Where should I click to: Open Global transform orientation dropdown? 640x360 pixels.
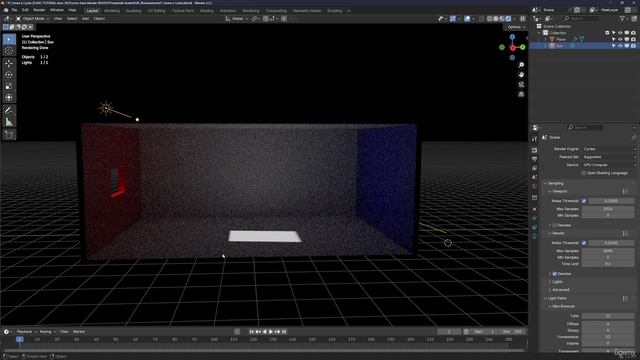[237, 19]
